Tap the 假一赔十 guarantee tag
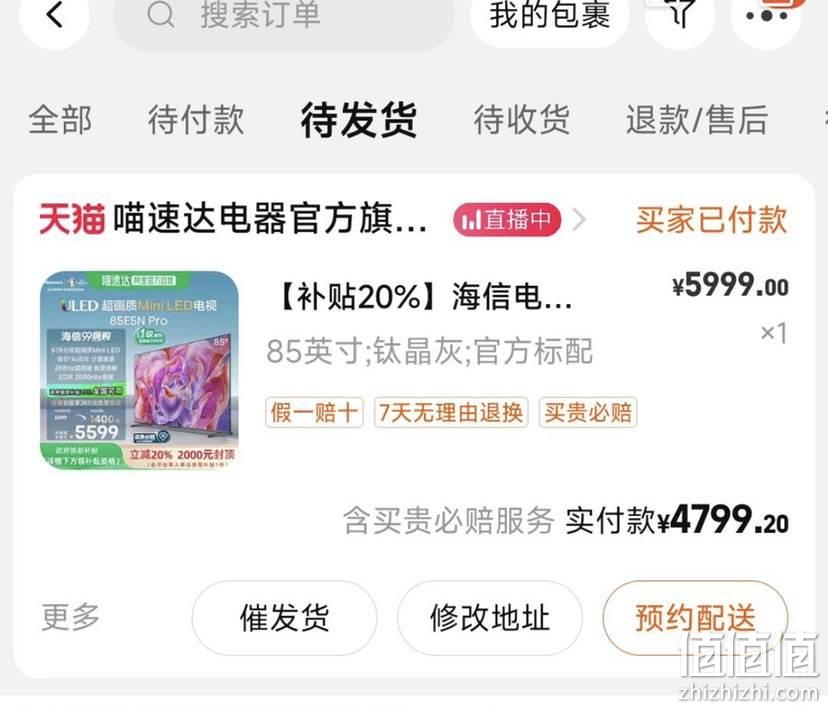The width and height of the screenshot is (828, 710). [x=314, y=412]
